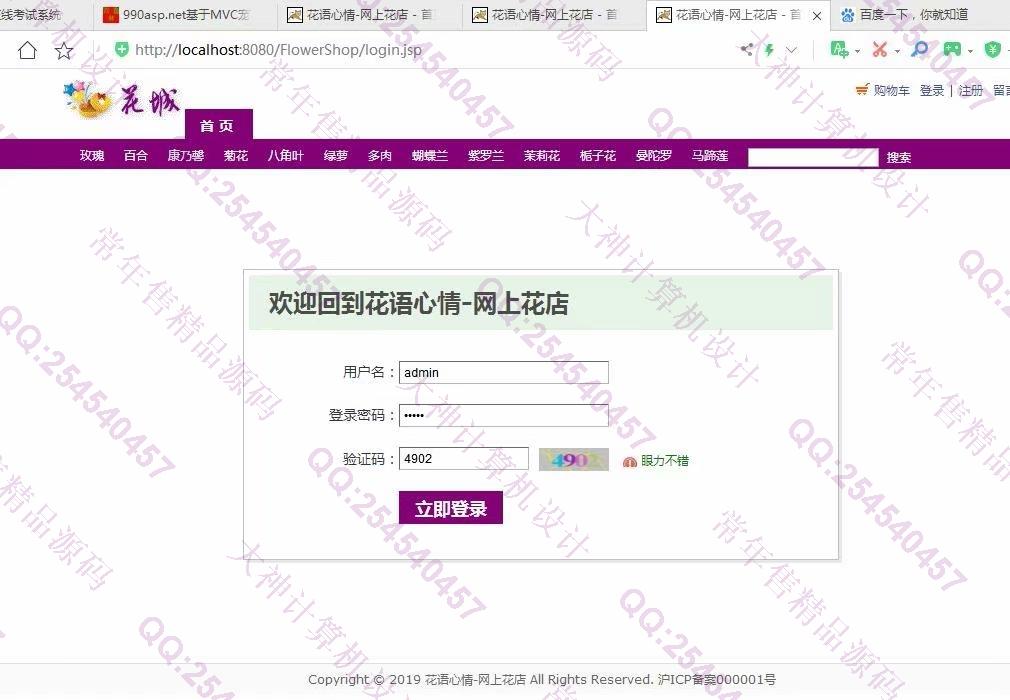Click the browser home icon
This screenshot has width=1010, height=700.
click(x=27, y=50)
